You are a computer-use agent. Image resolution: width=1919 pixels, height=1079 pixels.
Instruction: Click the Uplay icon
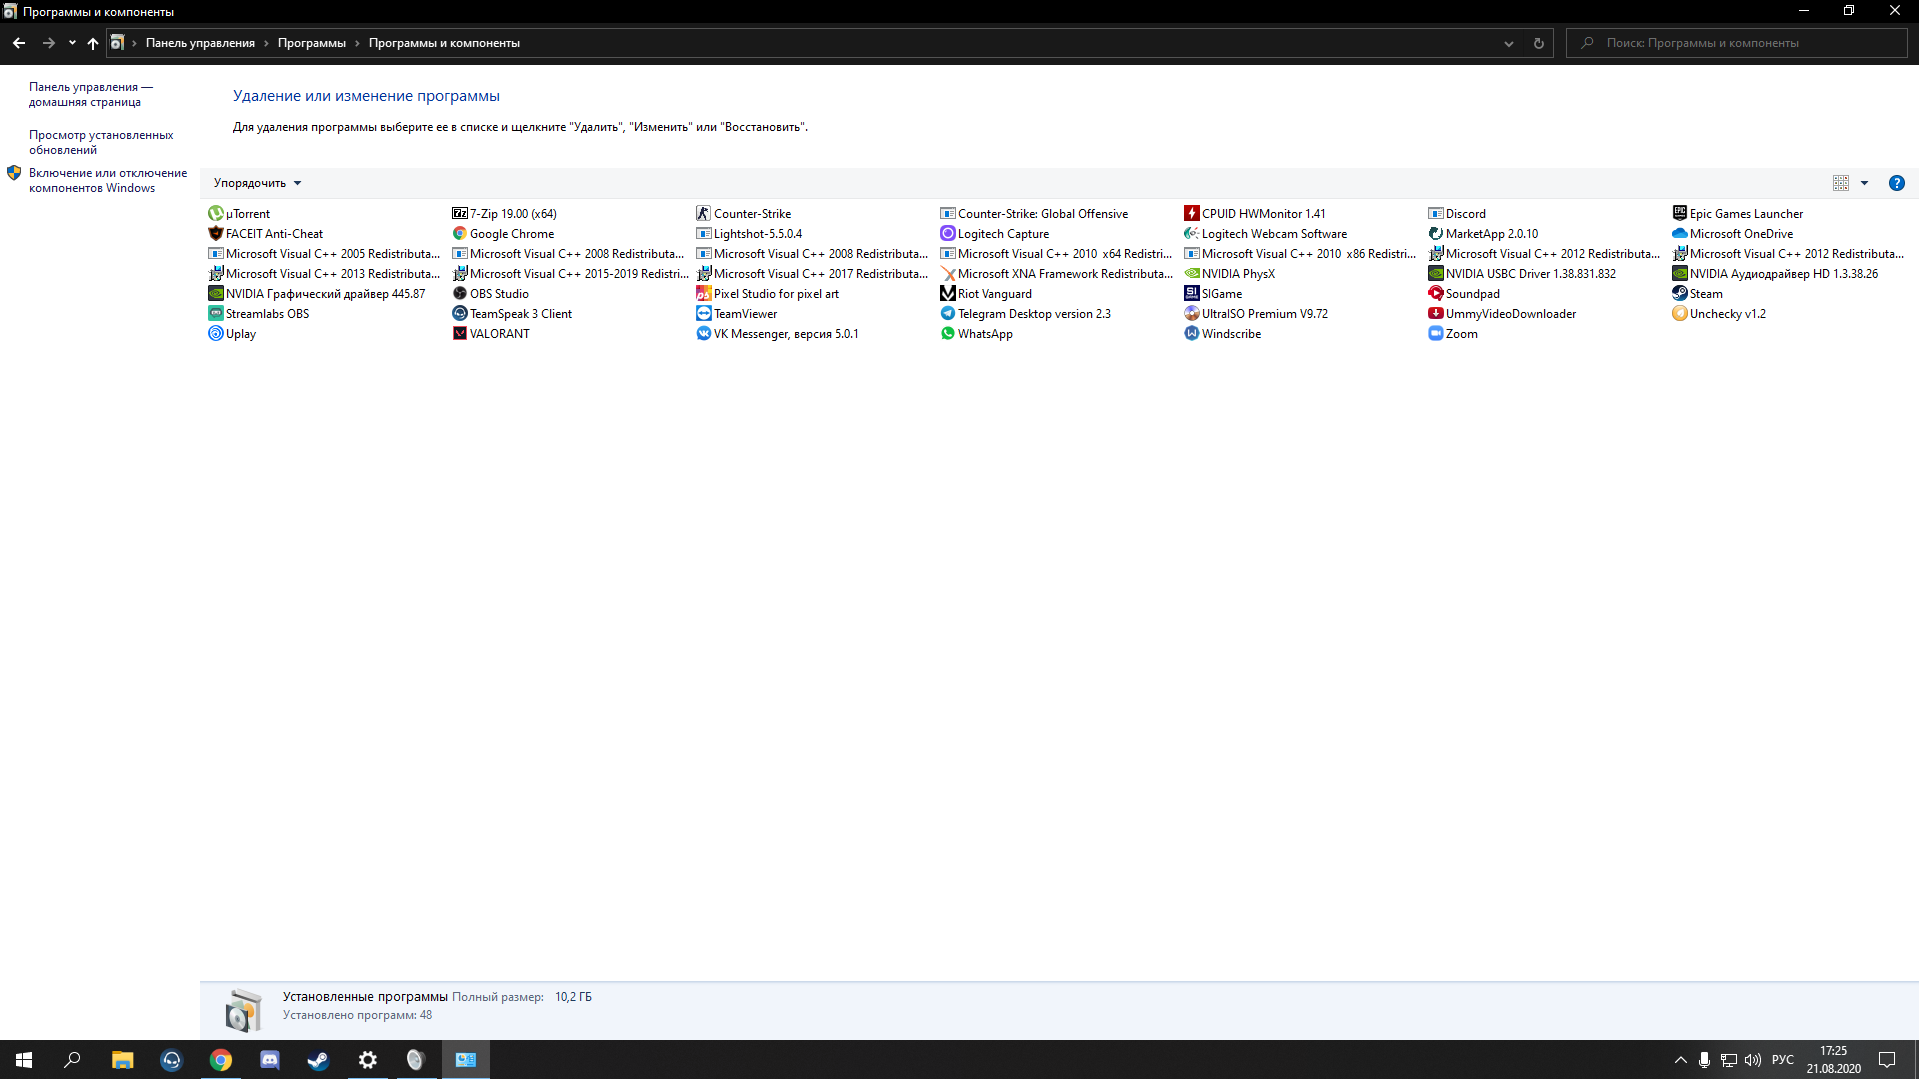215,334
